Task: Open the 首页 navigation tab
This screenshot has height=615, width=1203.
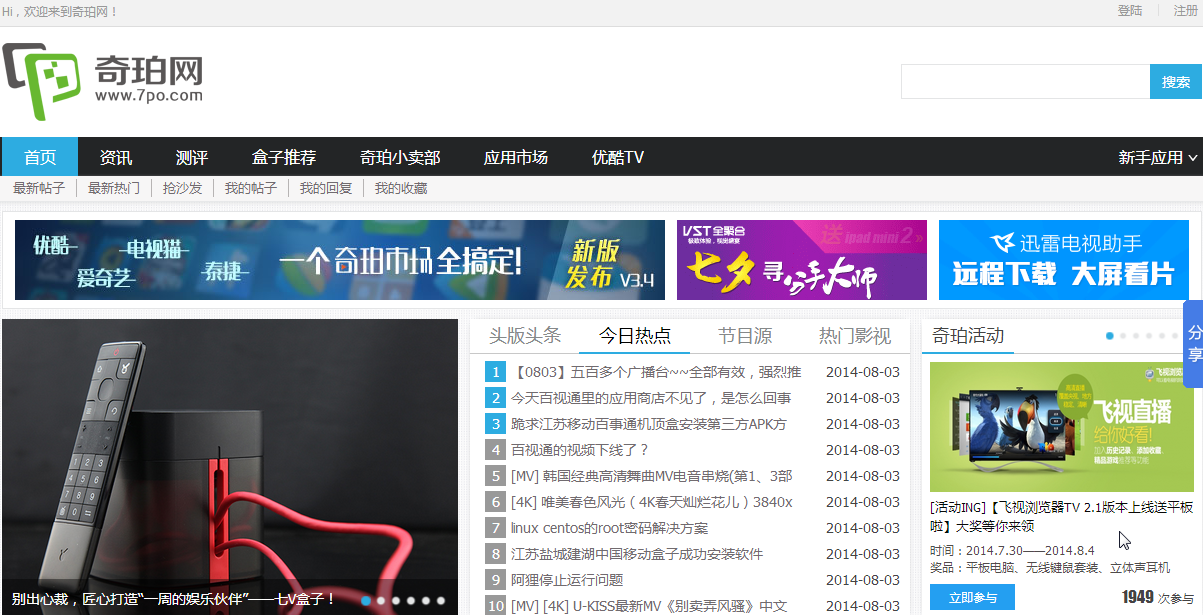Action: [40, 157]
